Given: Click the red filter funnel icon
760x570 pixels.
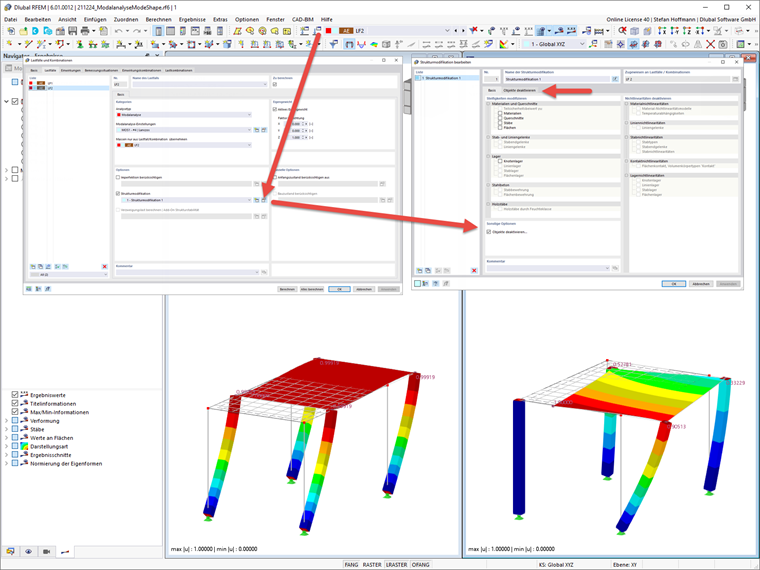Looking at the screenshot, I should pos(475,31).
